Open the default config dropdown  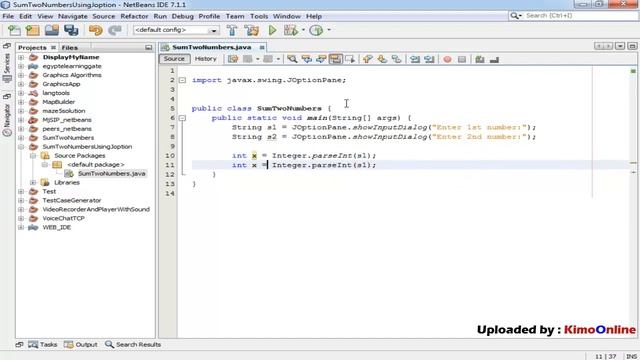213,31
